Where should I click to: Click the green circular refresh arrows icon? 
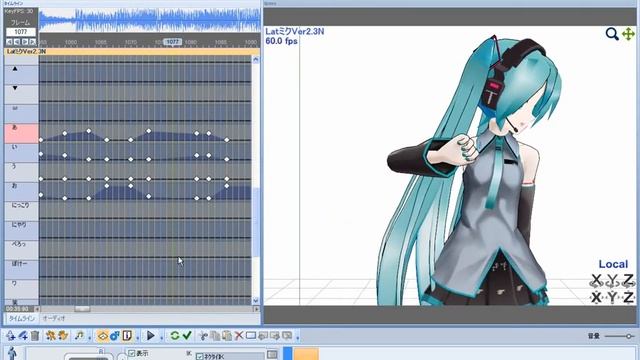[x=175, y=336]
